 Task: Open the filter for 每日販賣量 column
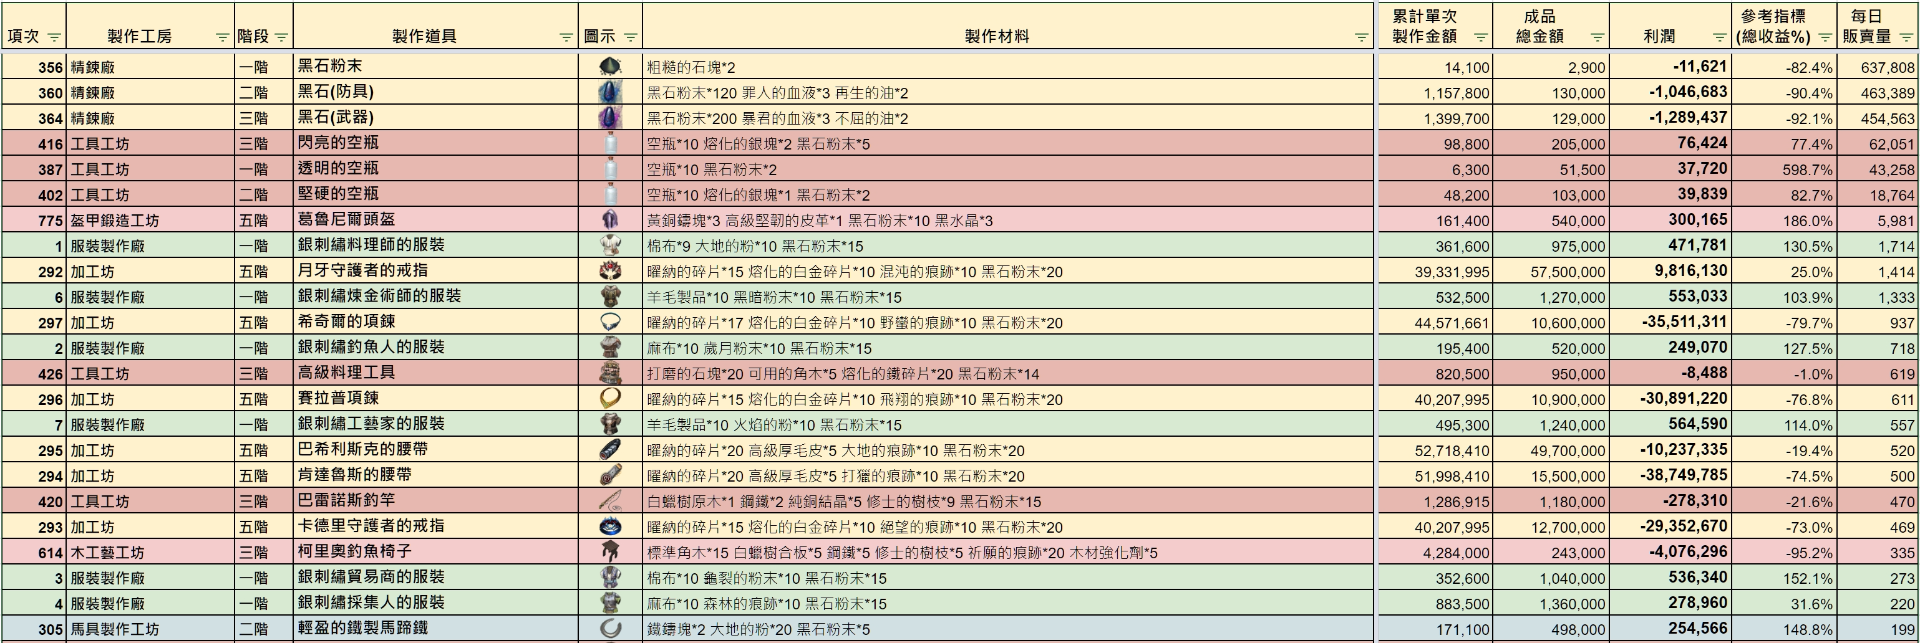tap(1906, 37)
